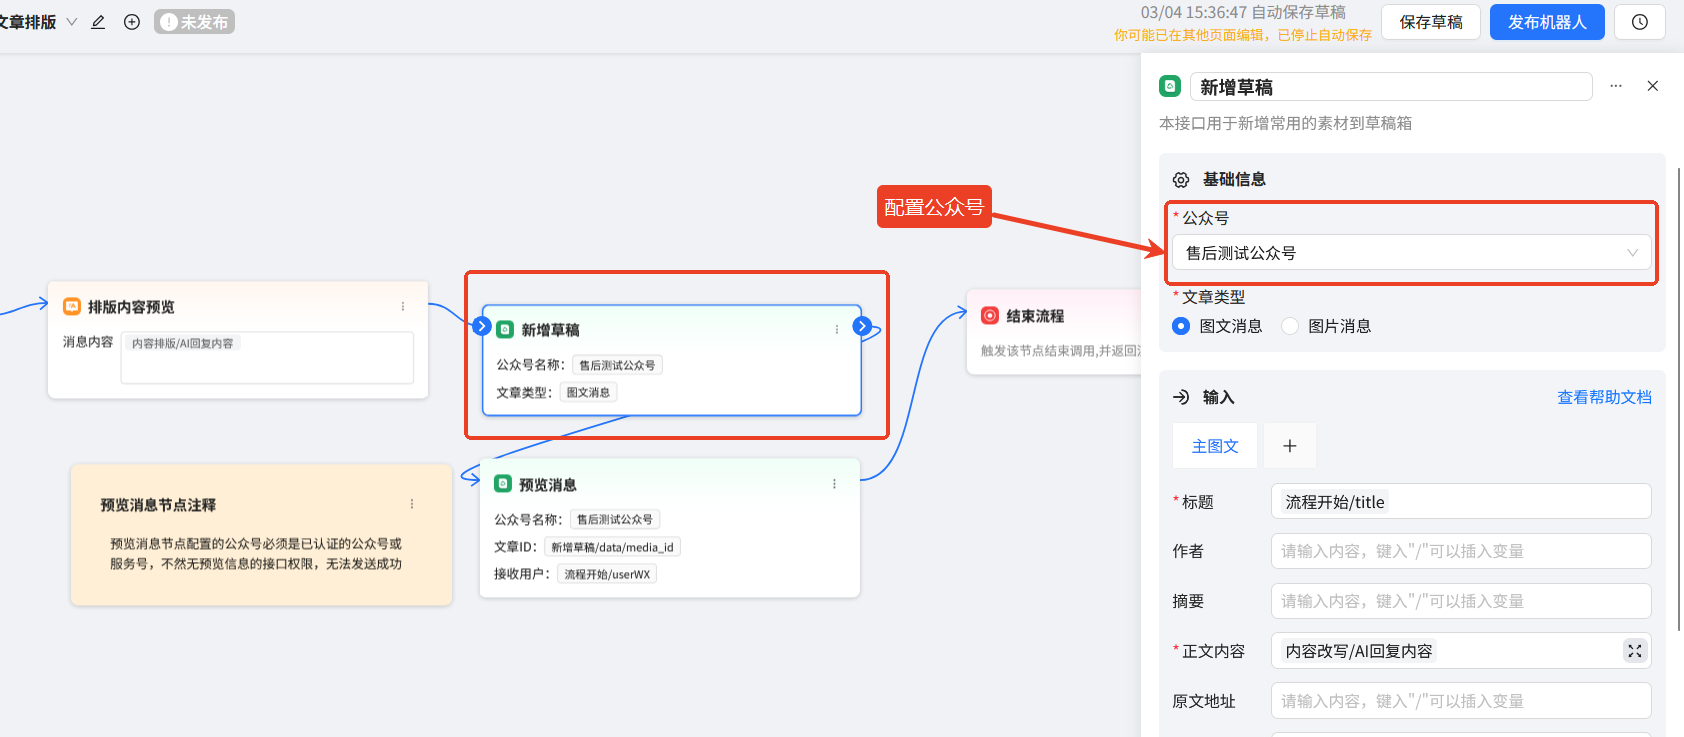Click the 发布机器人 button
The width and height of the screenshot is (1684, 737).
point(1547,22)
